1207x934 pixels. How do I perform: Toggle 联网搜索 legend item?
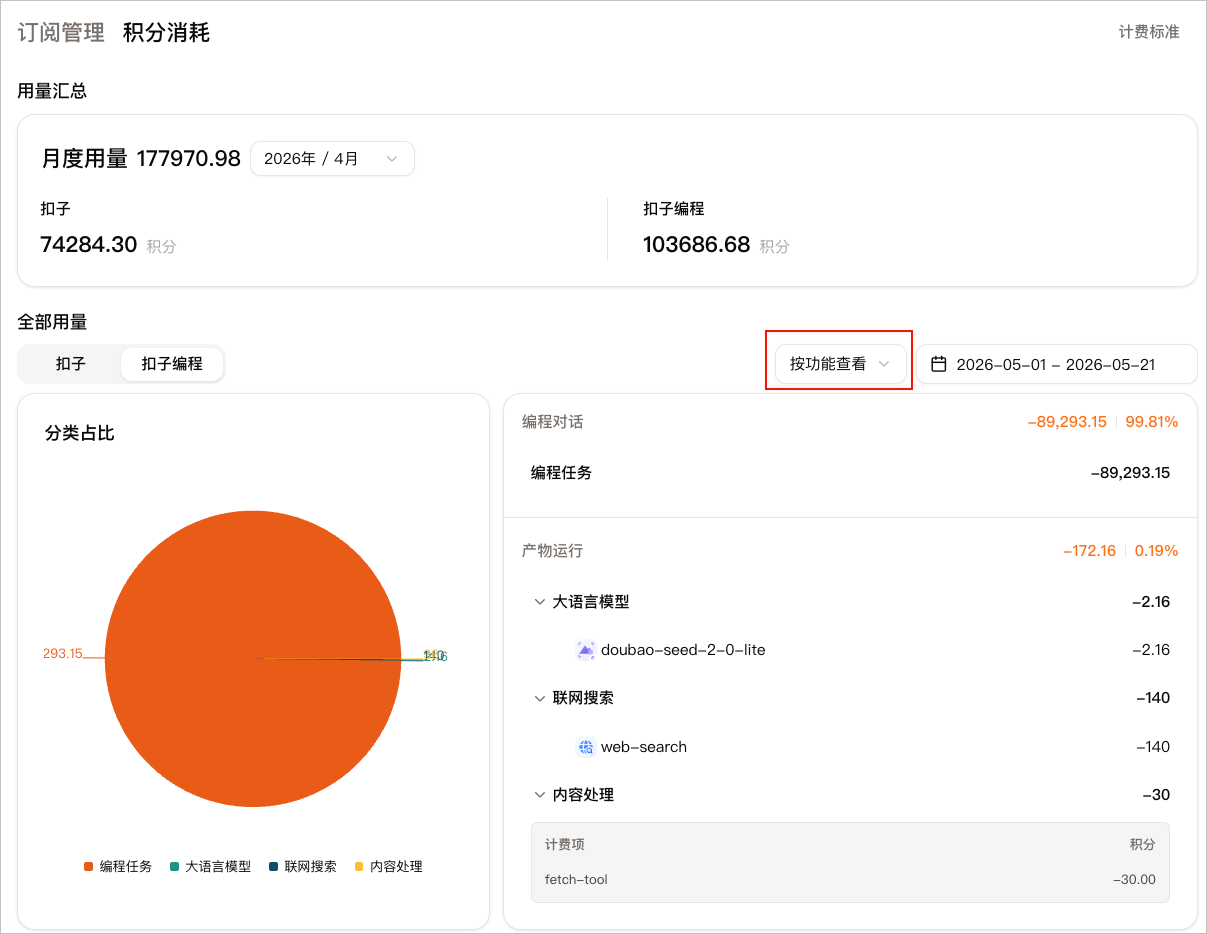(302, 867)
